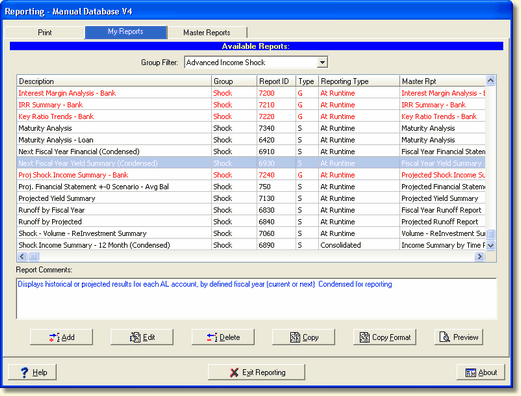Select Next Fiscal Year Yield Summary (Condensed)
This screenshot has width=521, height=396.
coord(251,163)
